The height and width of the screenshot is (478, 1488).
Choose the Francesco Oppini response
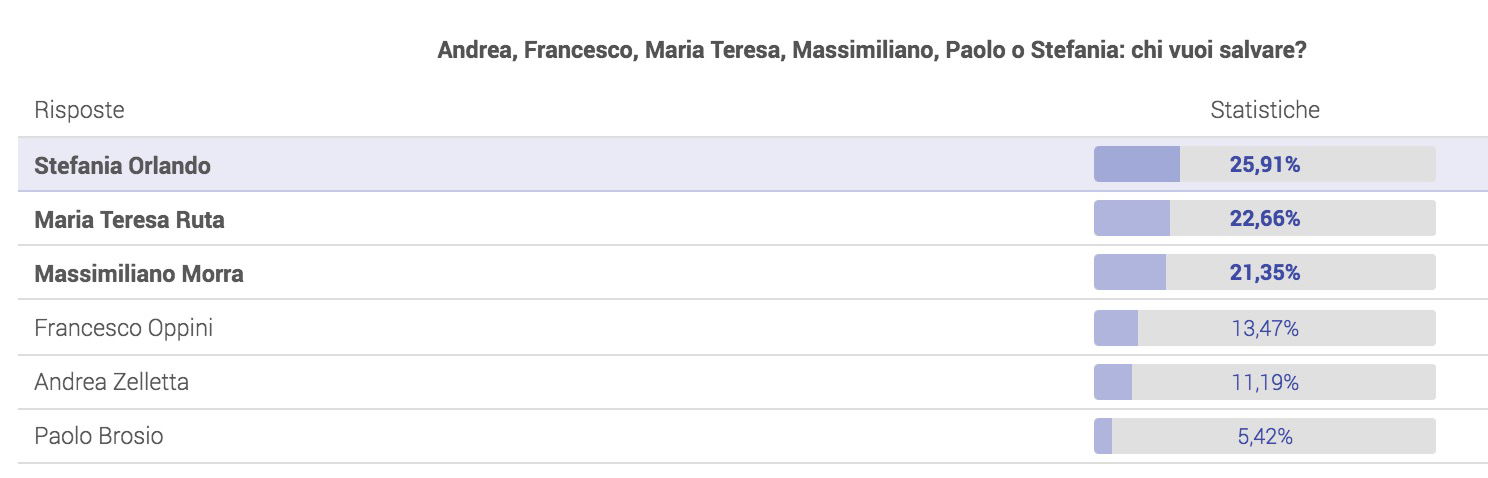pyautogui.click(x=123, y=328)
